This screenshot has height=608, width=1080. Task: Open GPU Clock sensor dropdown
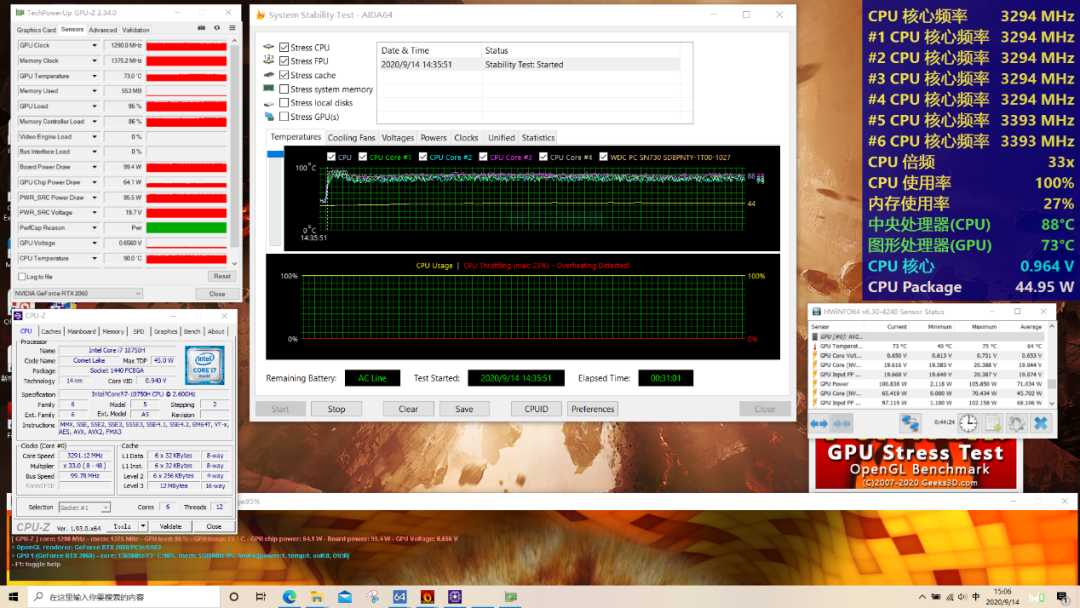click(94, 45)
